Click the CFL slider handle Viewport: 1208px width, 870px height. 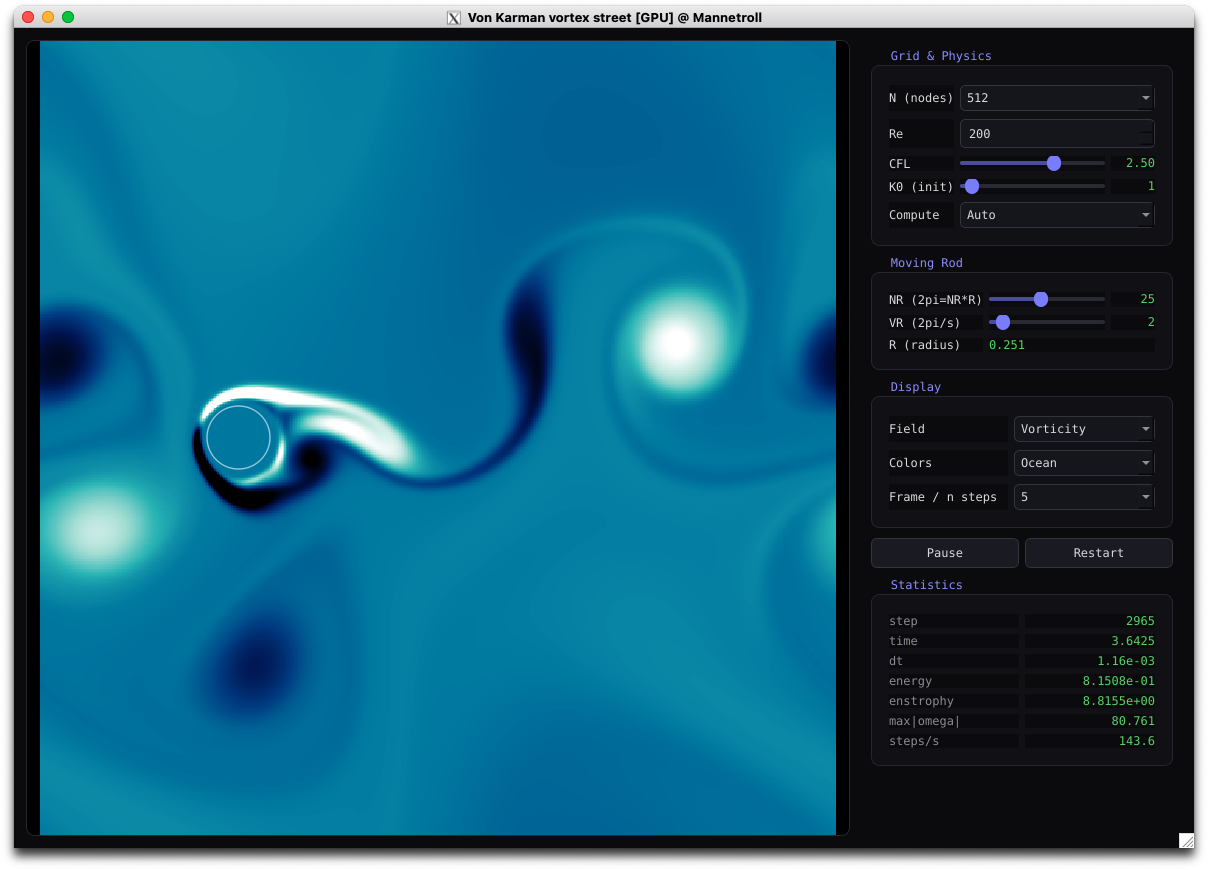tap(1054, 163)
